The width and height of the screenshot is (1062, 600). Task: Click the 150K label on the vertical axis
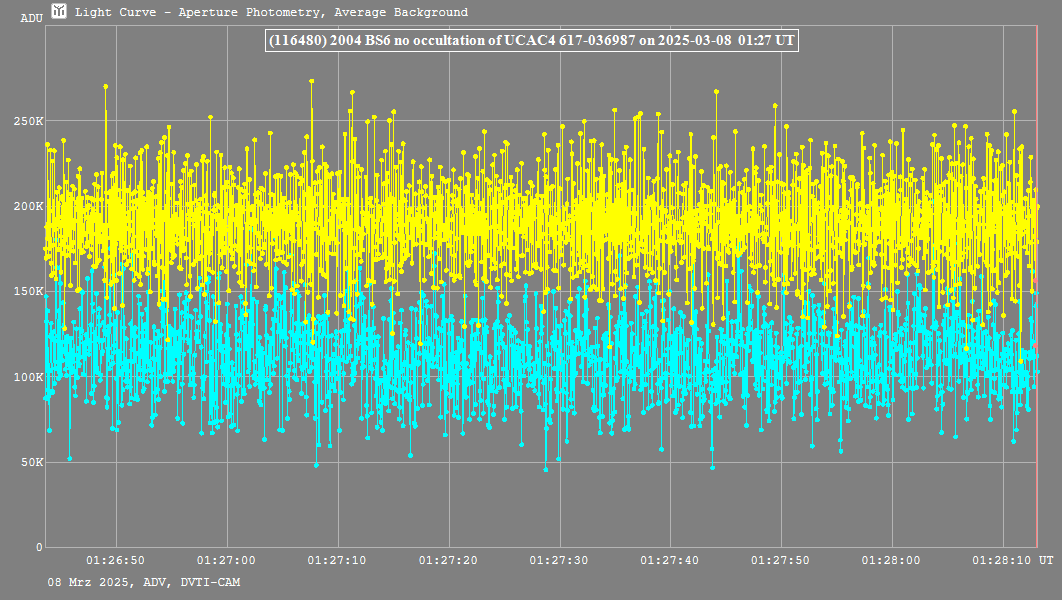point(28,291)
